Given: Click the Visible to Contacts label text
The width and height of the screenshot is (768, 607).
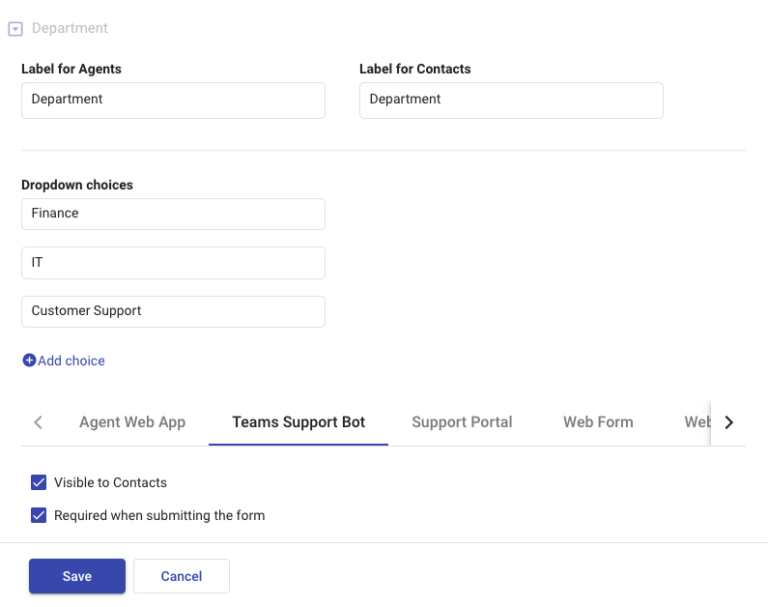Looking at the screenshot, I should [110, 482].
